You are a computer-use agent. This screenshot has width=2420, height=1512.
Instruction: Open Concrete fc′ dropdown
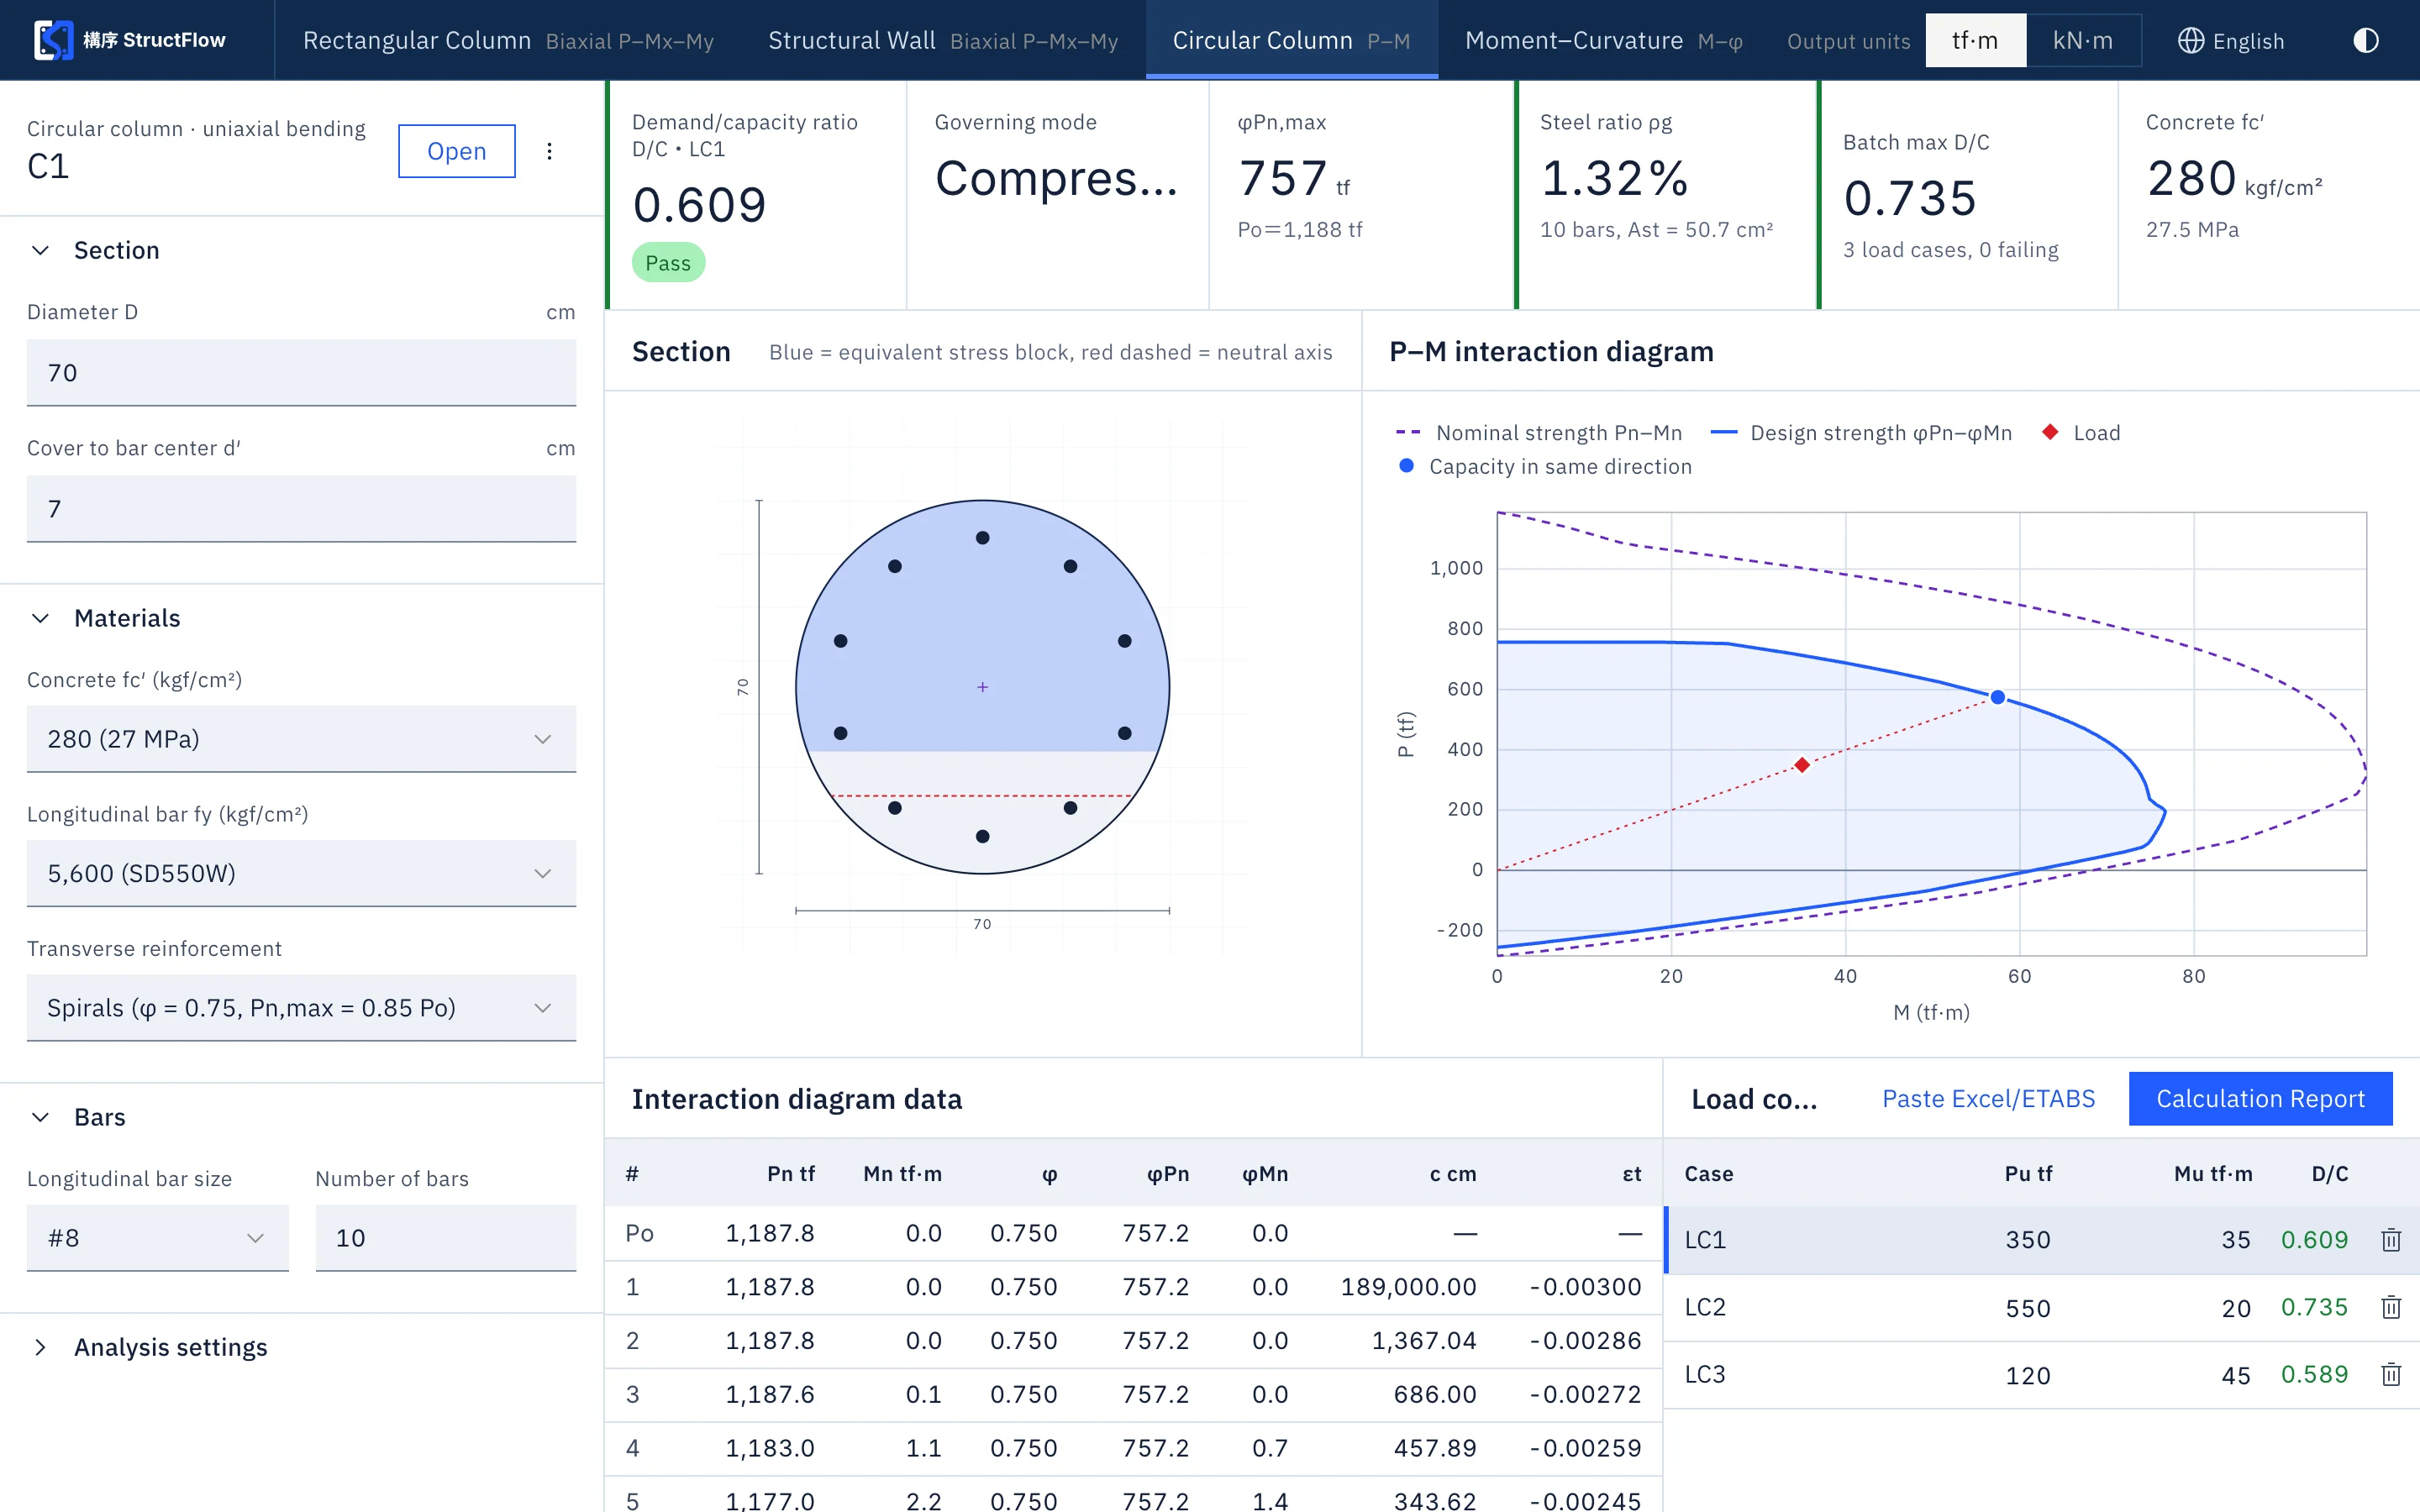301,739
